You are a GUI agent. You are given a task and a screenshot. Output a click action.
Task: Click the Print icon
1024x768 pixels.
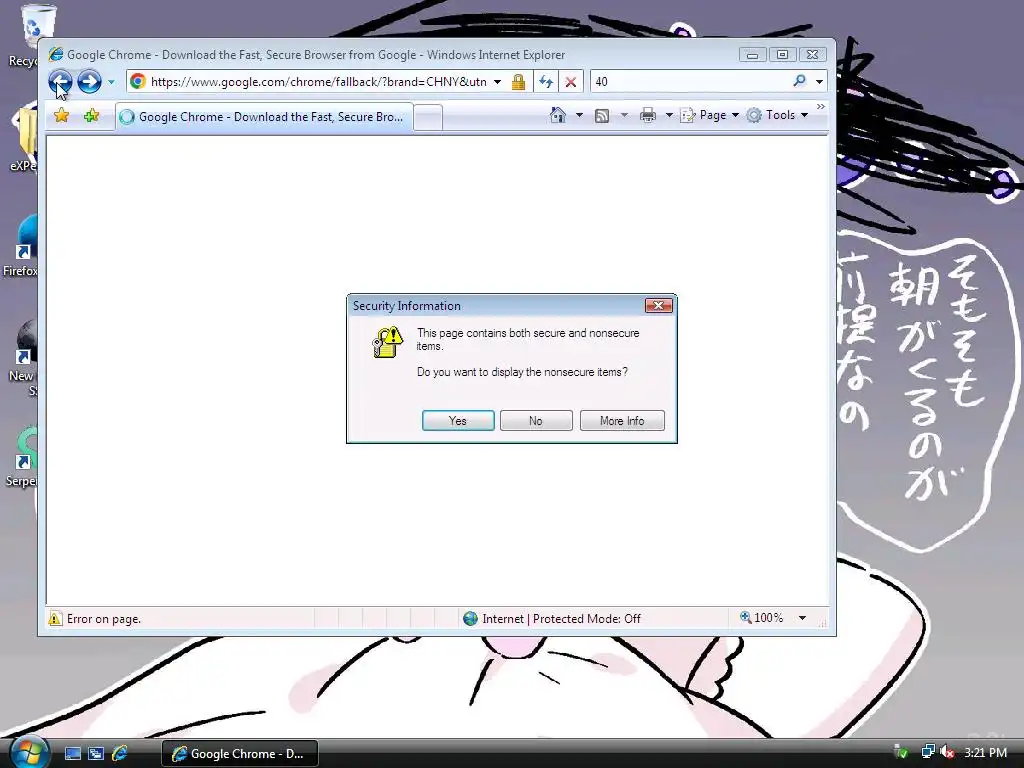tap(648, 116)
